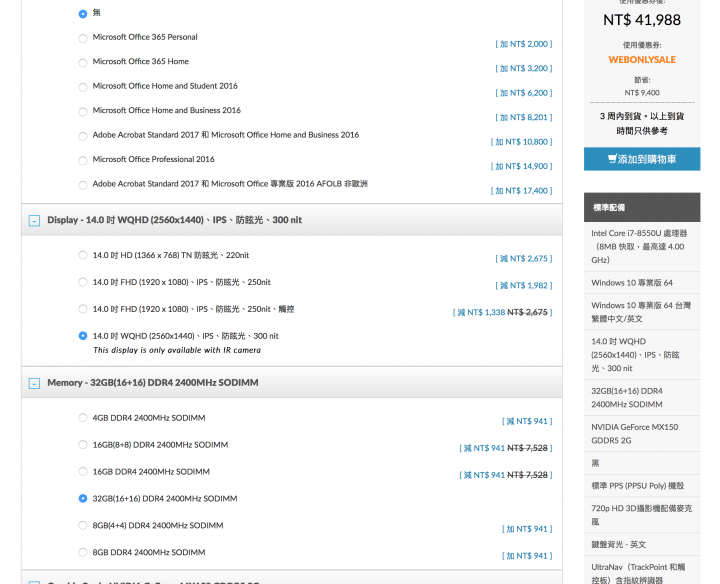This screenshot has height=584, width=720.
Task: Click the 加 NT$ 3,200 price label
Action: 523,68
